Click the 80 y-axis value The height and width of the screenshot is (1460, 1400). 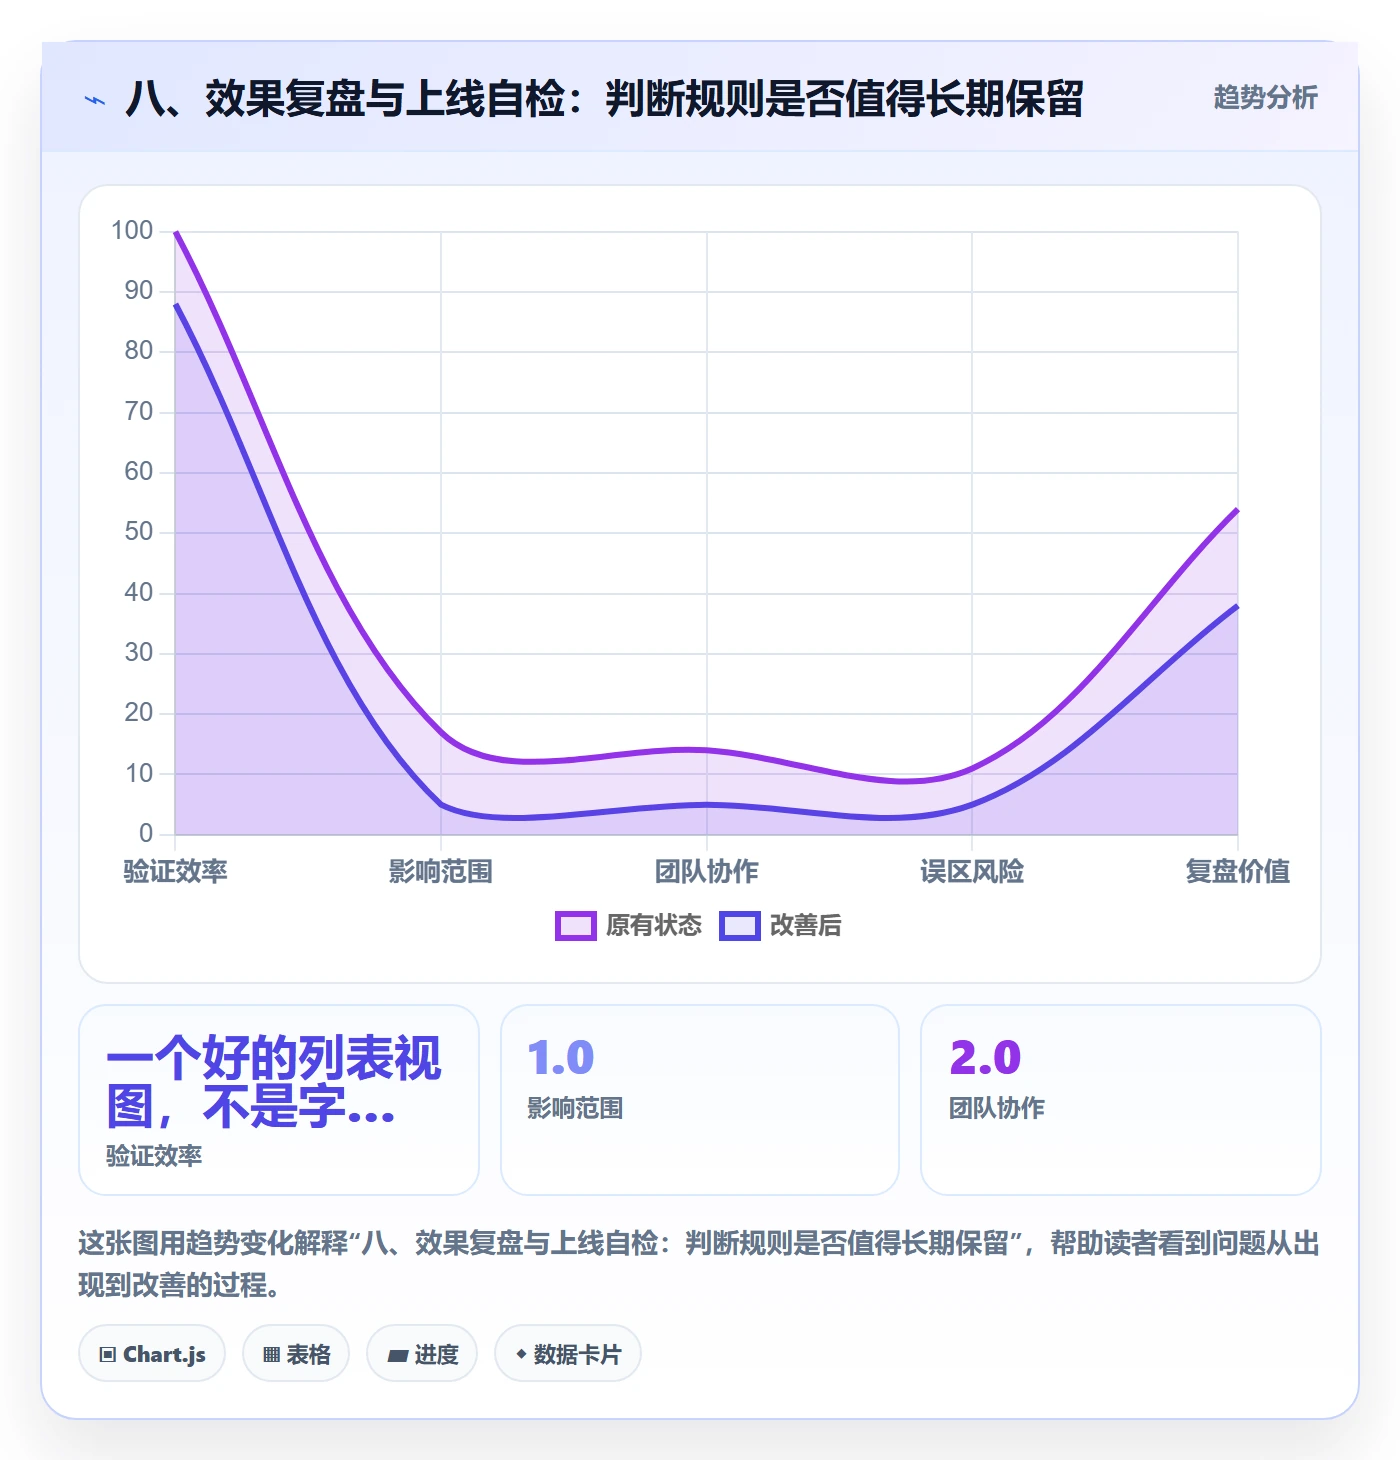click(139, 351)
